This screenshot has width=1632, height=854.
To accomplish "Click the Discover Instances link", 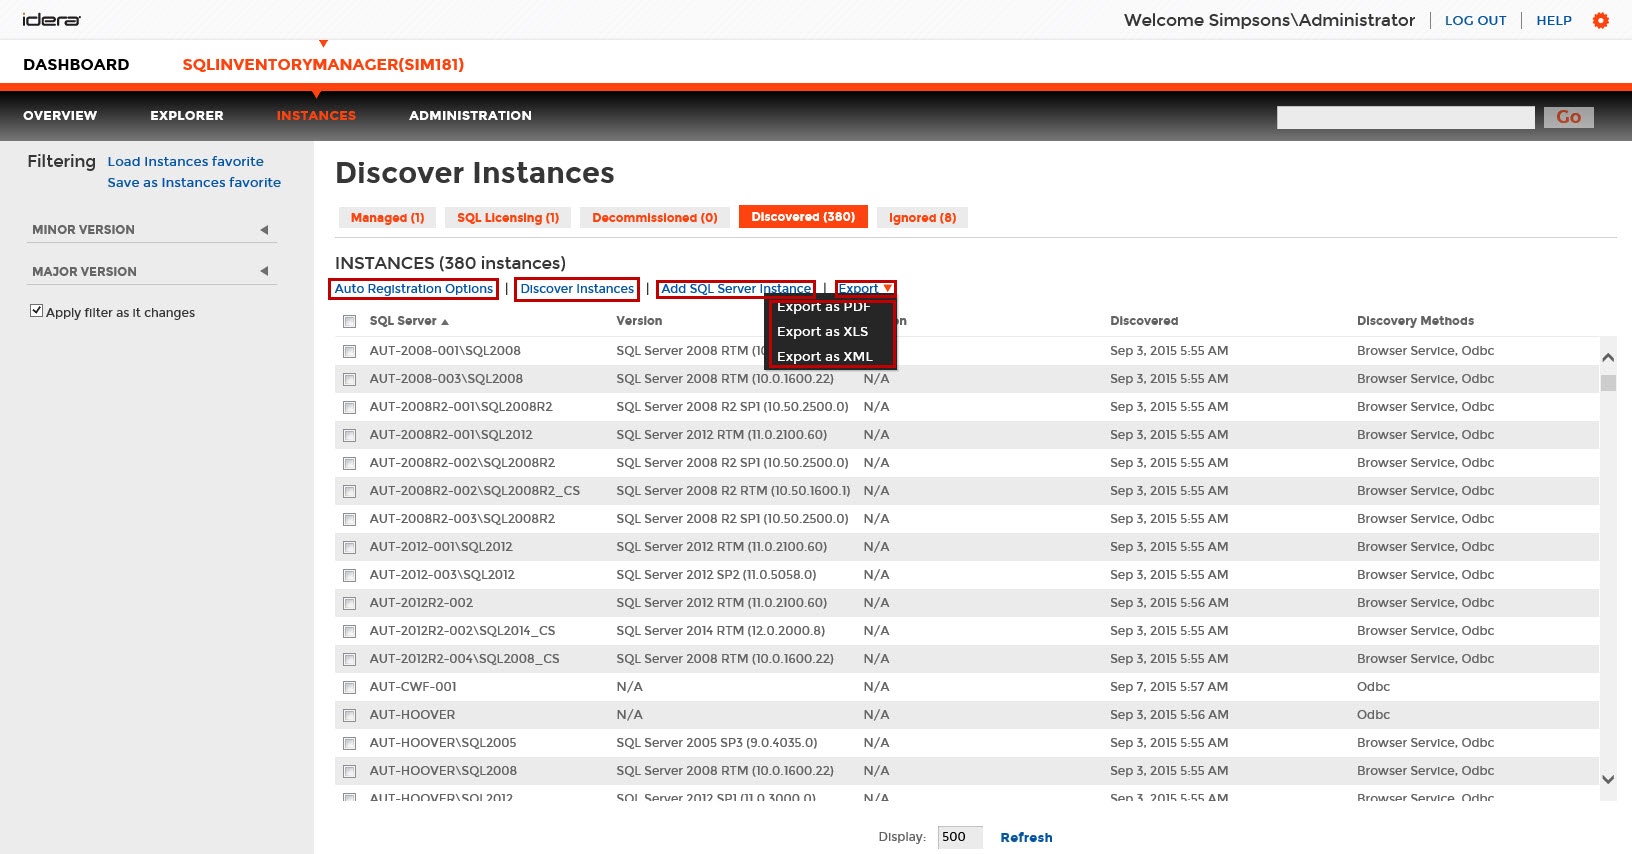I will point(577,289).
